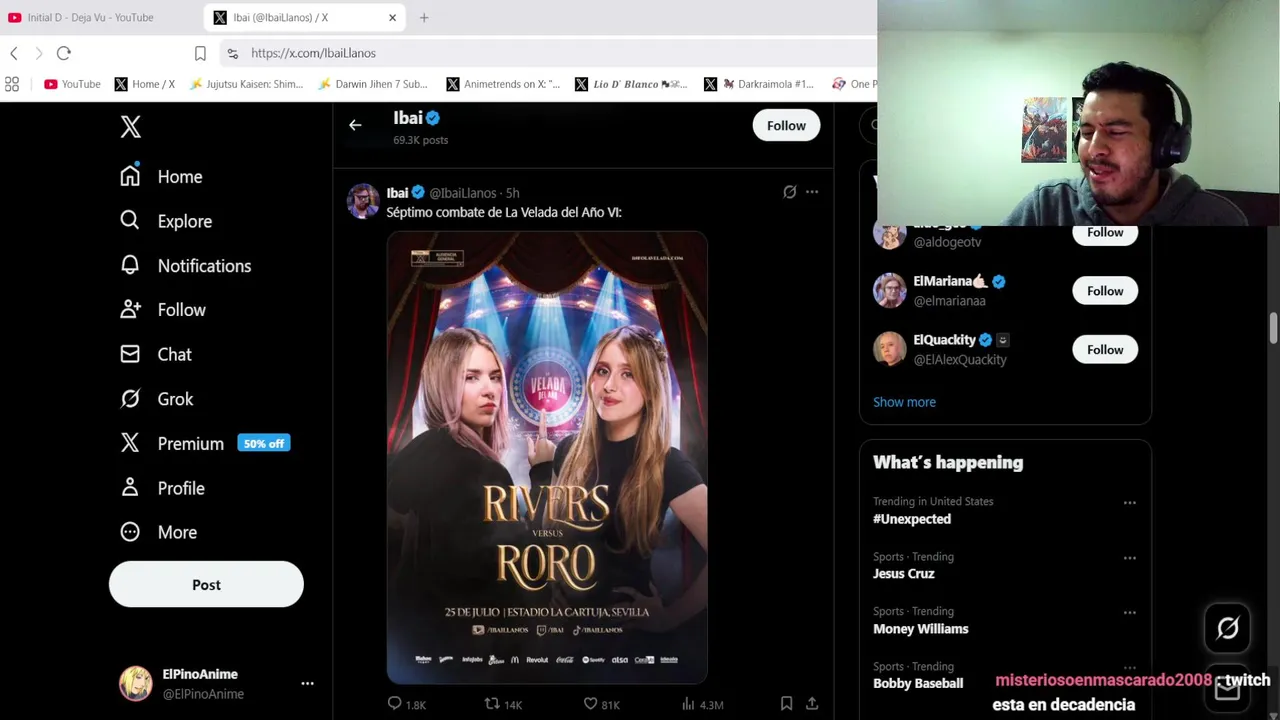Click the Post button
Viewport: 1280px width, 720px height.
click(x=206, y=585)
